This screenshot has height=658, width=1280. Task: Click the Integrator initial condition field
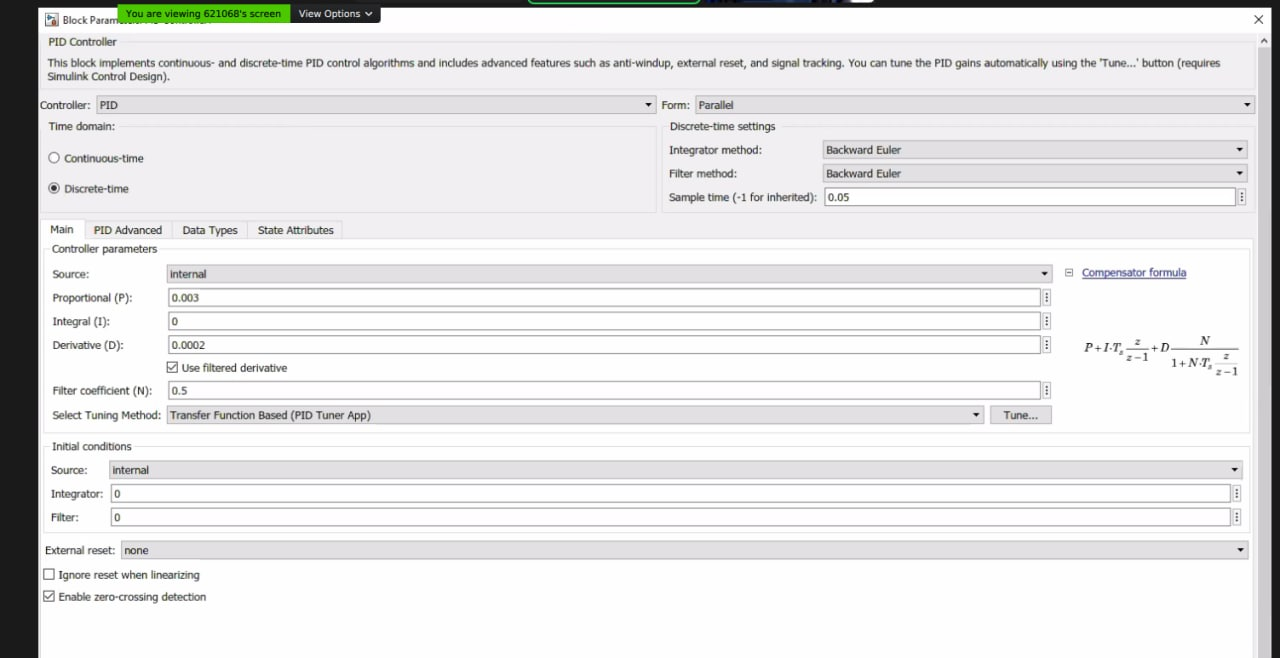click(x=670, y=494)
